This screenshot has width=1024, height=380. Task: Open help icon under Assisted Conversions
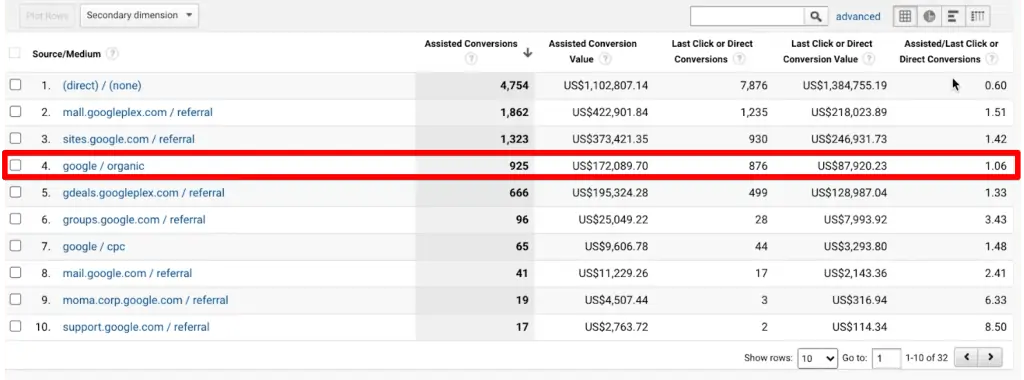[471, 59]
